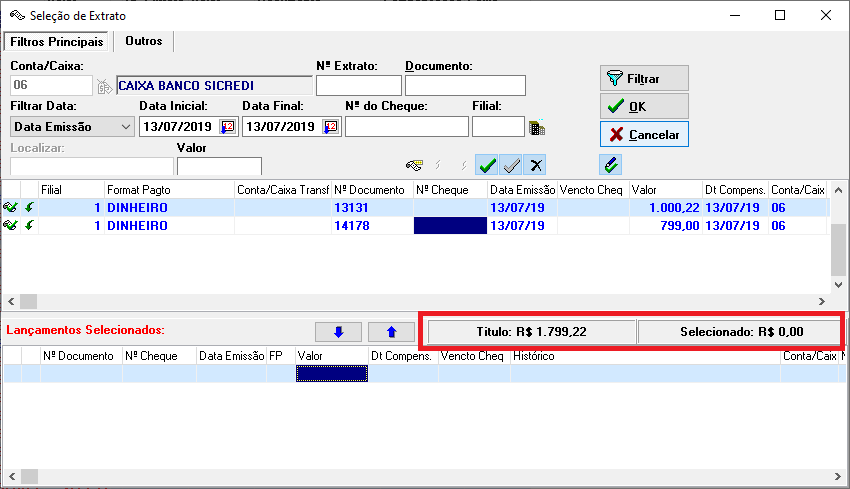Click the pencil-check icon below Cancelar

point(612,165)
